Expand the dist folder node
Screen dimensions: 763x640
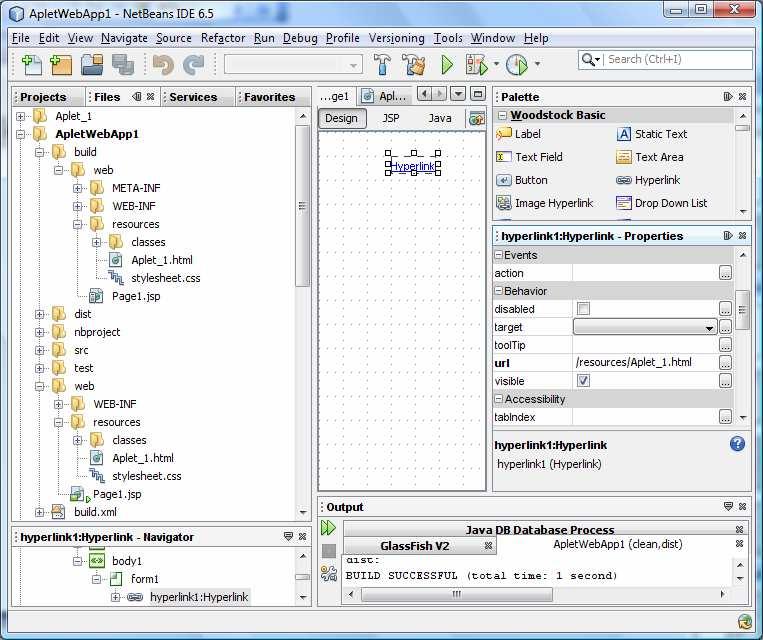pyautogui.click(x=39, y=314)
